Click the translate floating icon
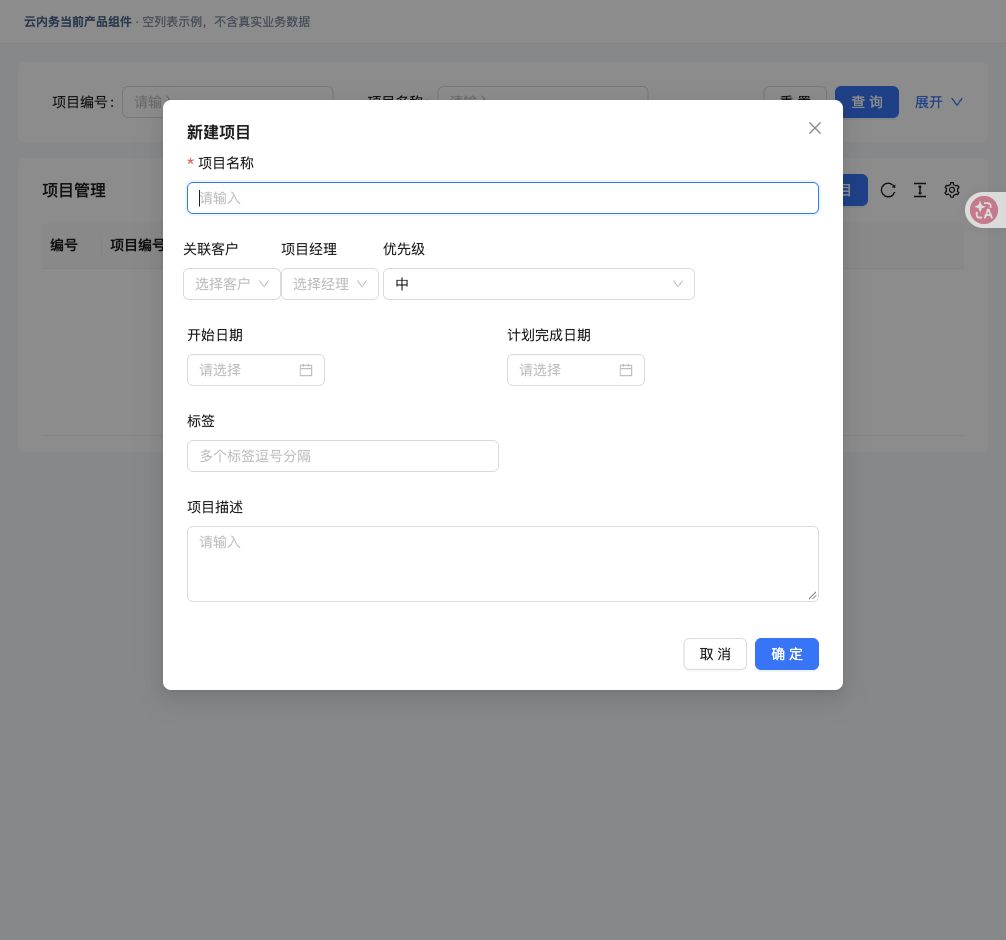This screenshot has width=1006, height=940. 984,210
